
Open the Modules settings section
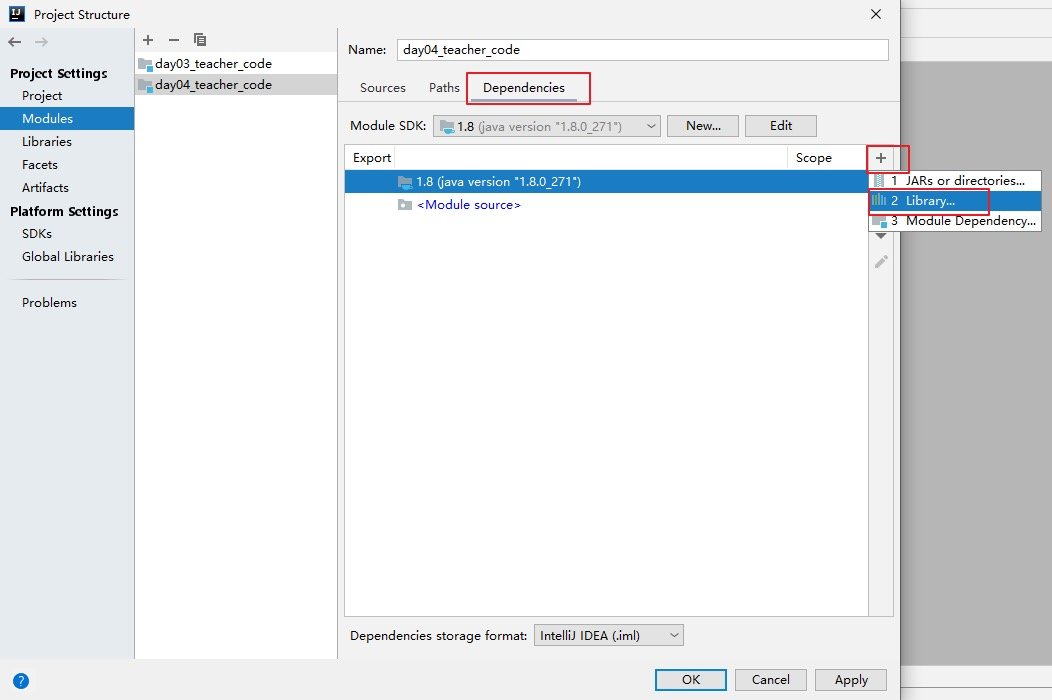pyautogui.click(x=67, y=119)
